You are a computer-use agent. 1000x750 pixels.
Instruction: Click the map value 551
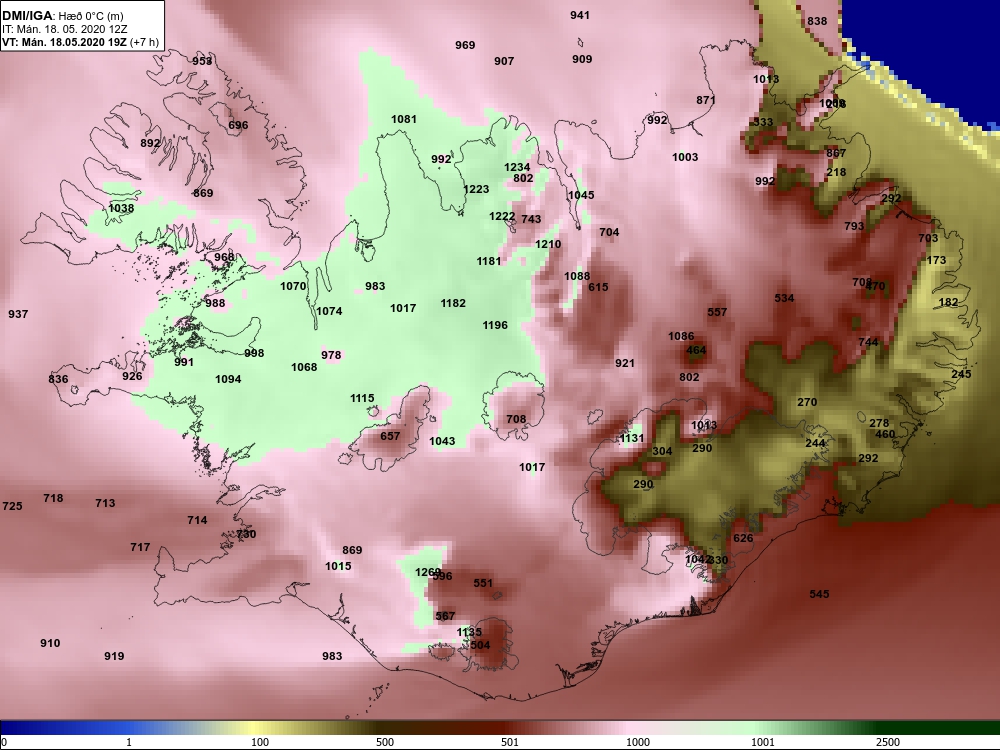(483, 584)
